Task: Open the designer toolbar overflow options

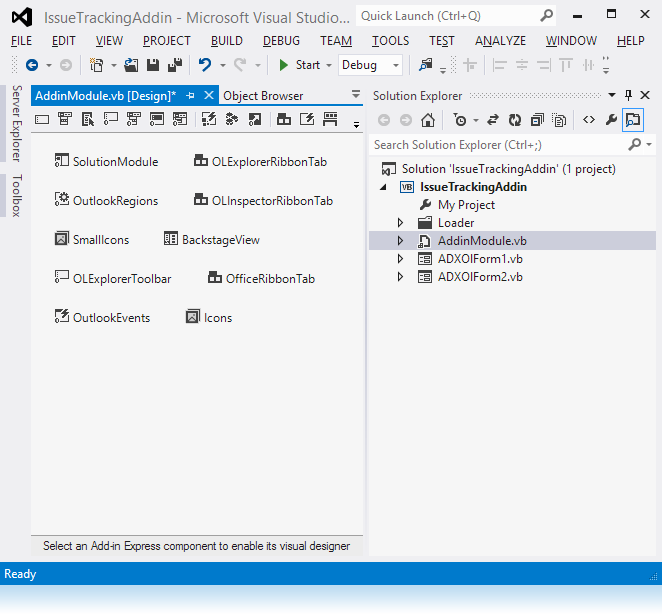Action: (356, 125)
